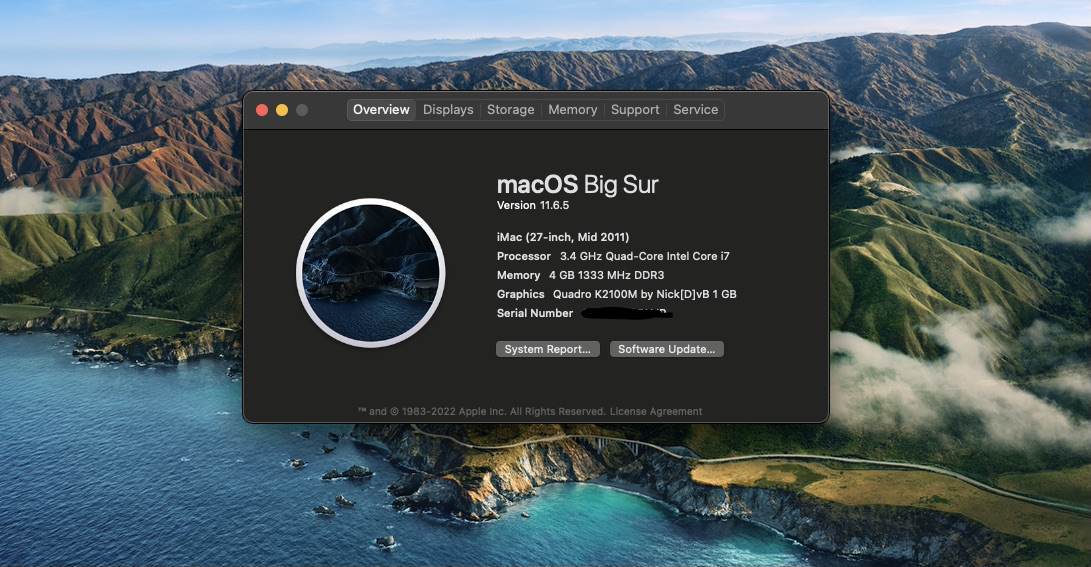Click the Serial Number label
The image size is (1091, 567).
tap(535, 313)
